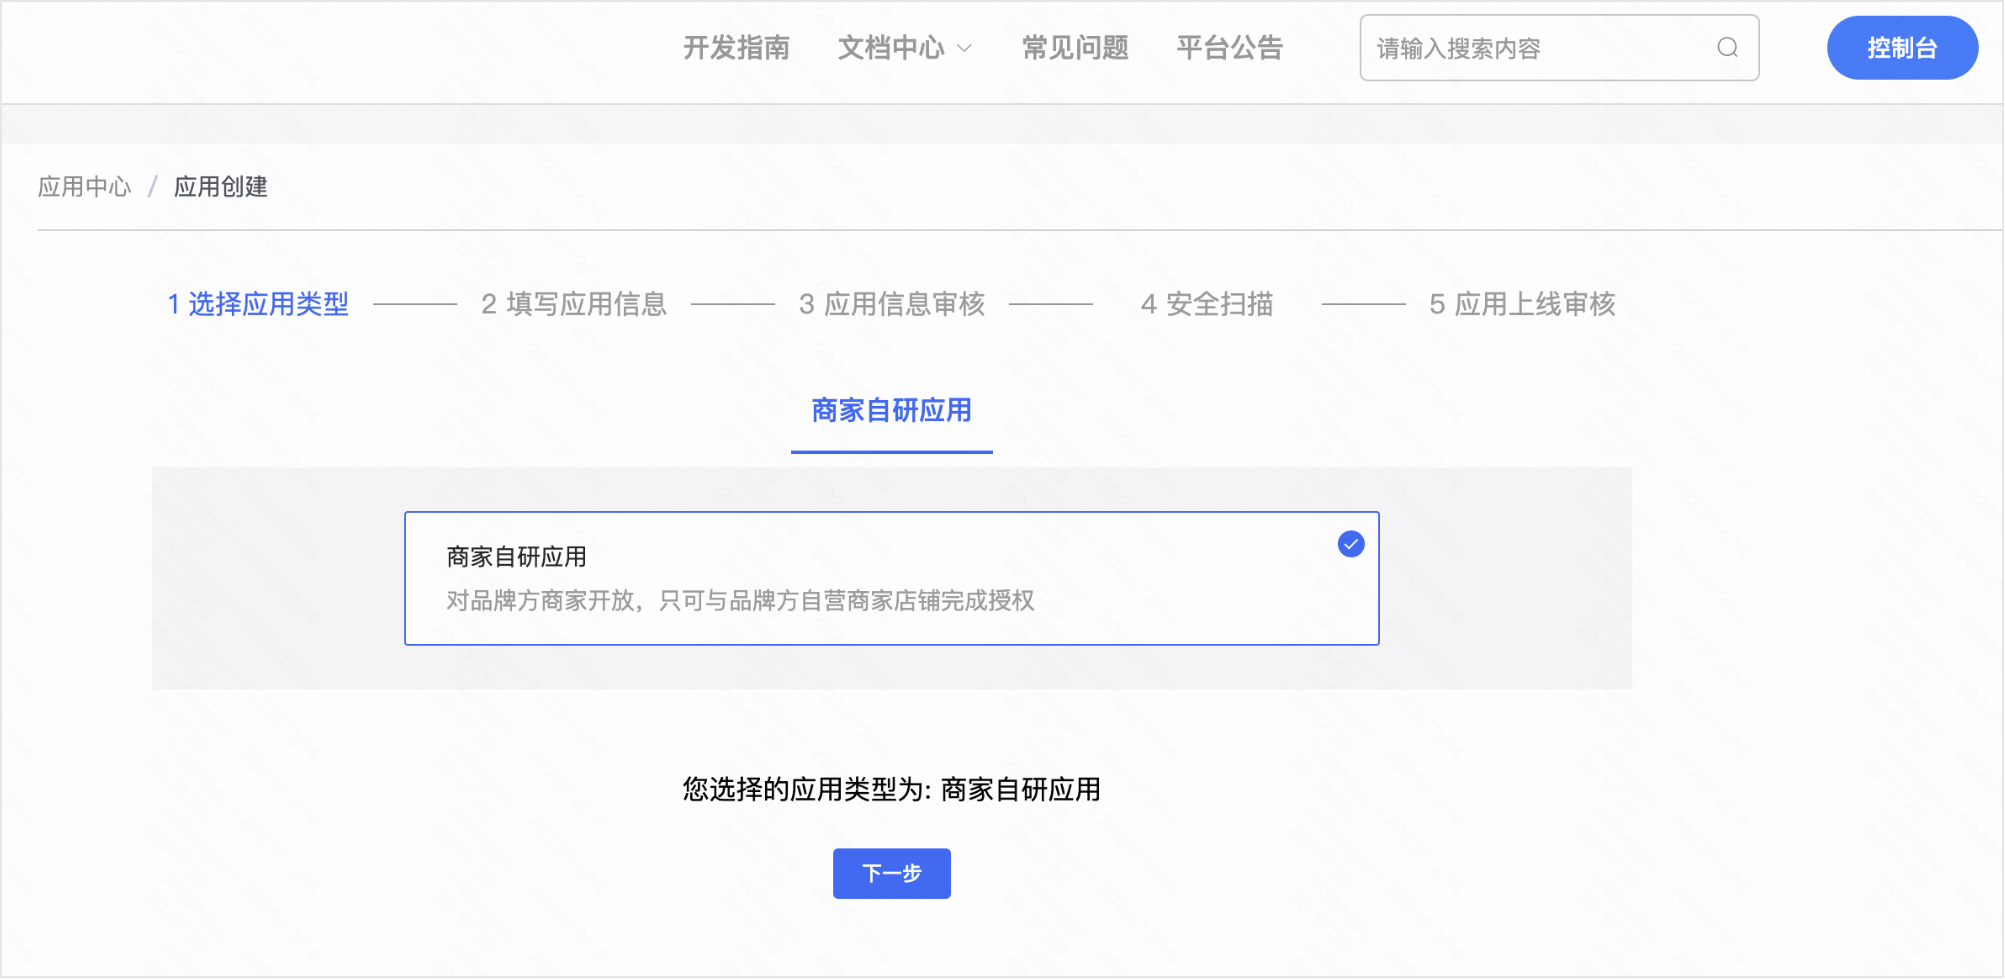Click step 4 安全扫描

pos(1206,304)
